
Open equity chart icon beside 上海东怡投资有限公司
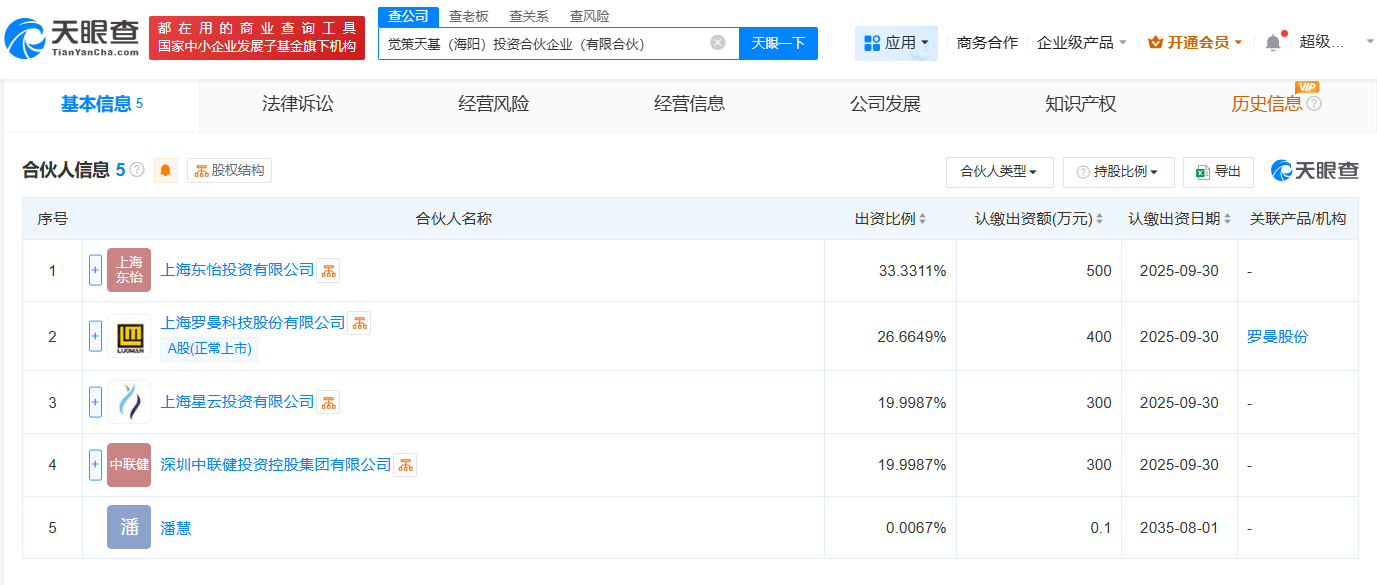tap(327, 270)
